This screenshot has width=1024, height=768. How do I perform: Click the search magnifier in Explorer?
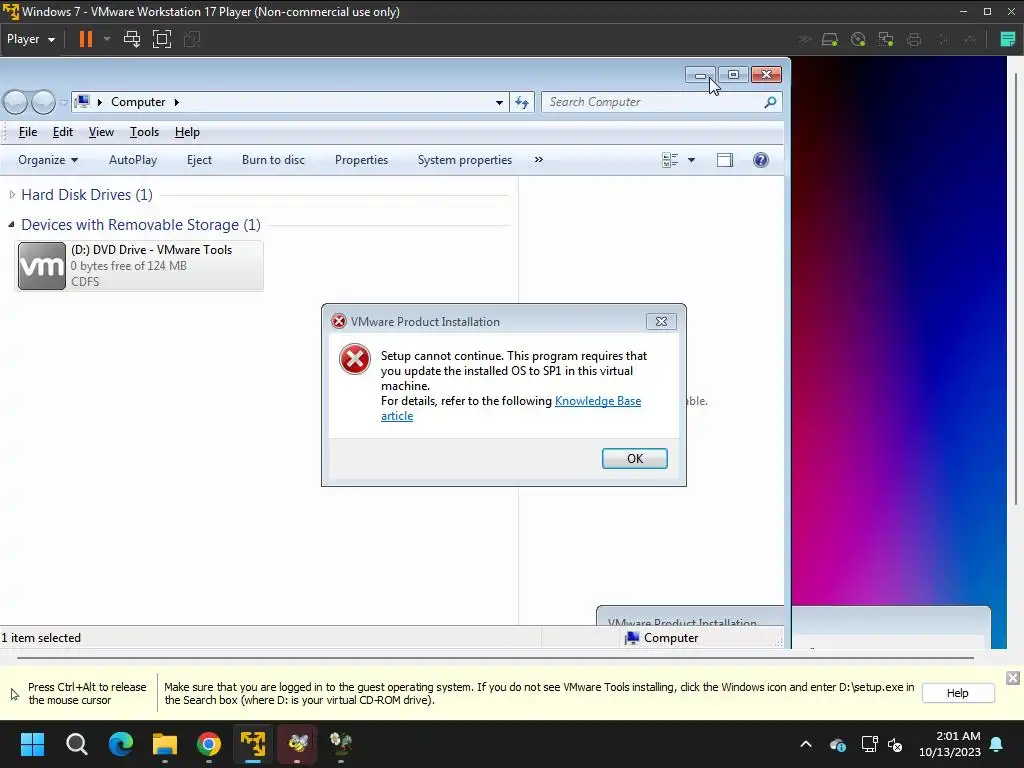(x=771, y=102)
